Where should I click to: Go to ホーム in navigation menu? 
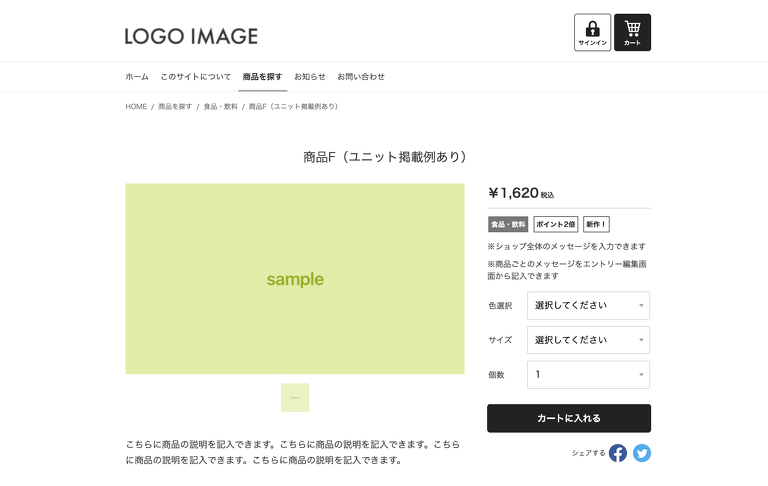pyautogui.click(x=137, y=77)
